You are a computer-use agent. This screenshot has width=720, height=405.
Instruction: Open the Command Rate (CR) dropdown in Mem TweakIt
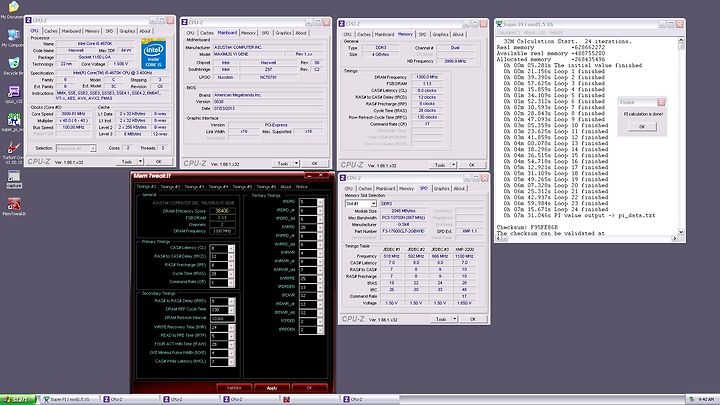231,282
